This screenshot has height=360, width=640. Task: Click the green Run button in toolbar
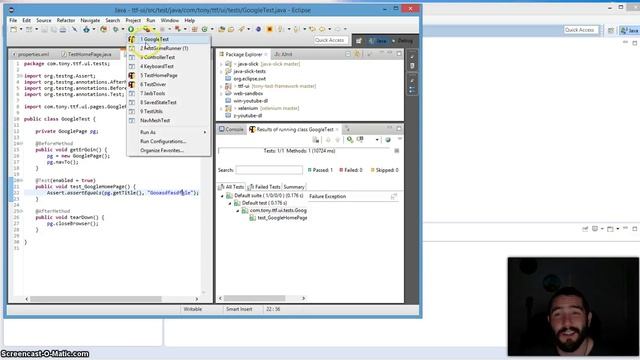pyautogui.click(x=131, y=29)
